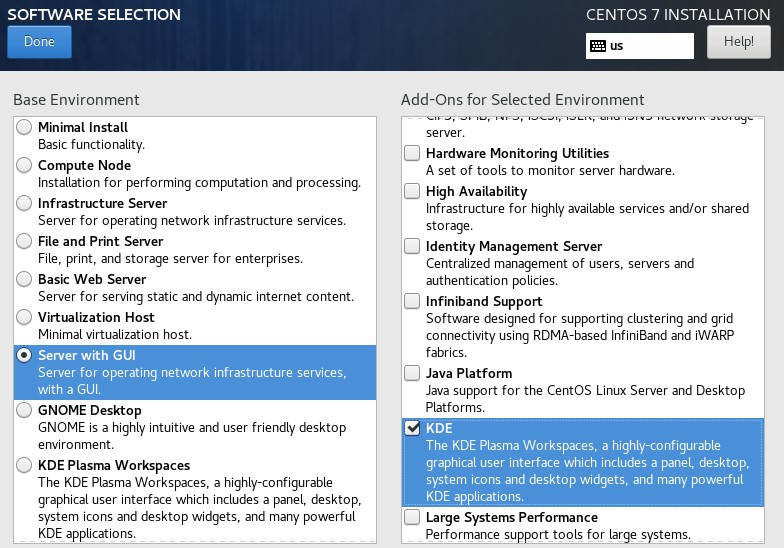Select the GNOME Desktop radio button
Viewport: 784px width, 548px height.
click(x=24, y=410)
